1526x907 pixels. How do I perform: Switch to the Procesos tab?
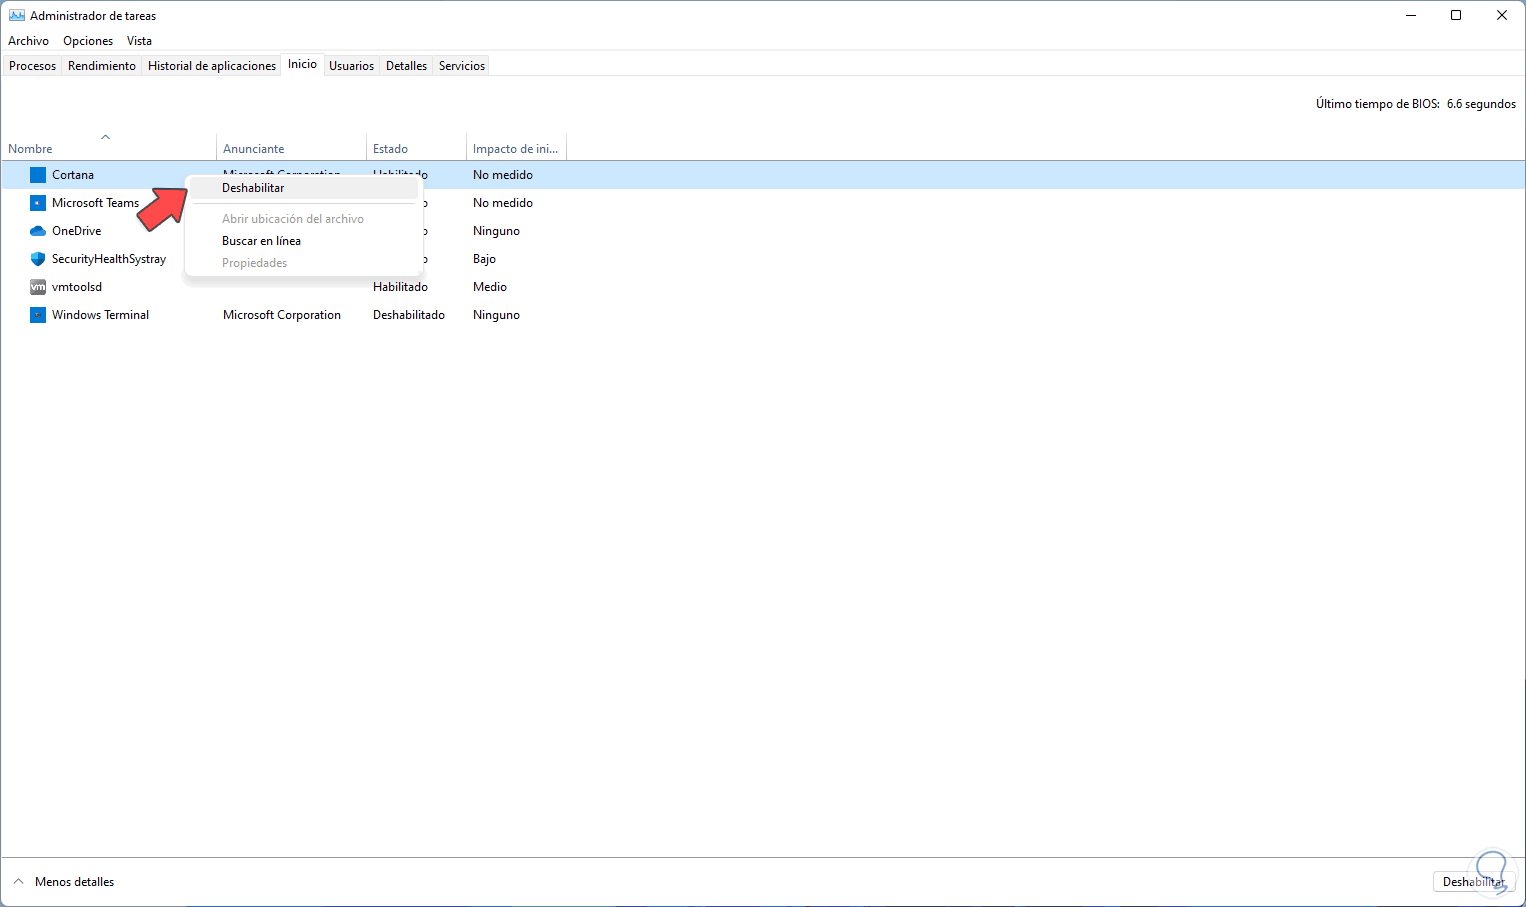tap(33, 66)
